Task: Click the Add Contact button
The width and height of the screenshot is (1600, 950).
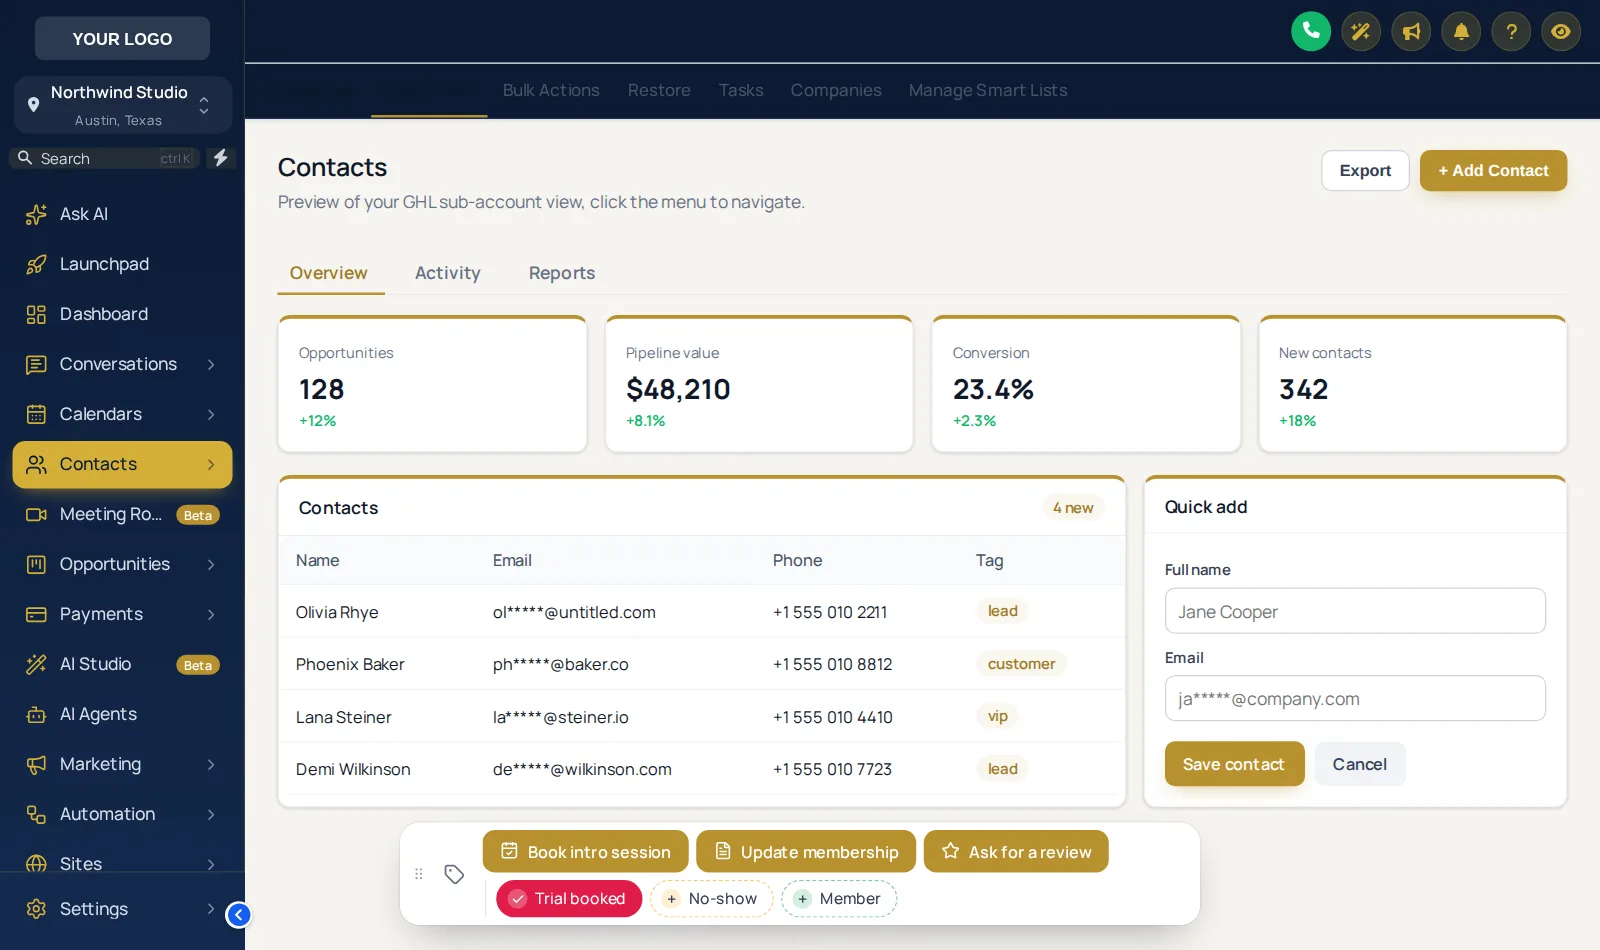Action: 1493,171
